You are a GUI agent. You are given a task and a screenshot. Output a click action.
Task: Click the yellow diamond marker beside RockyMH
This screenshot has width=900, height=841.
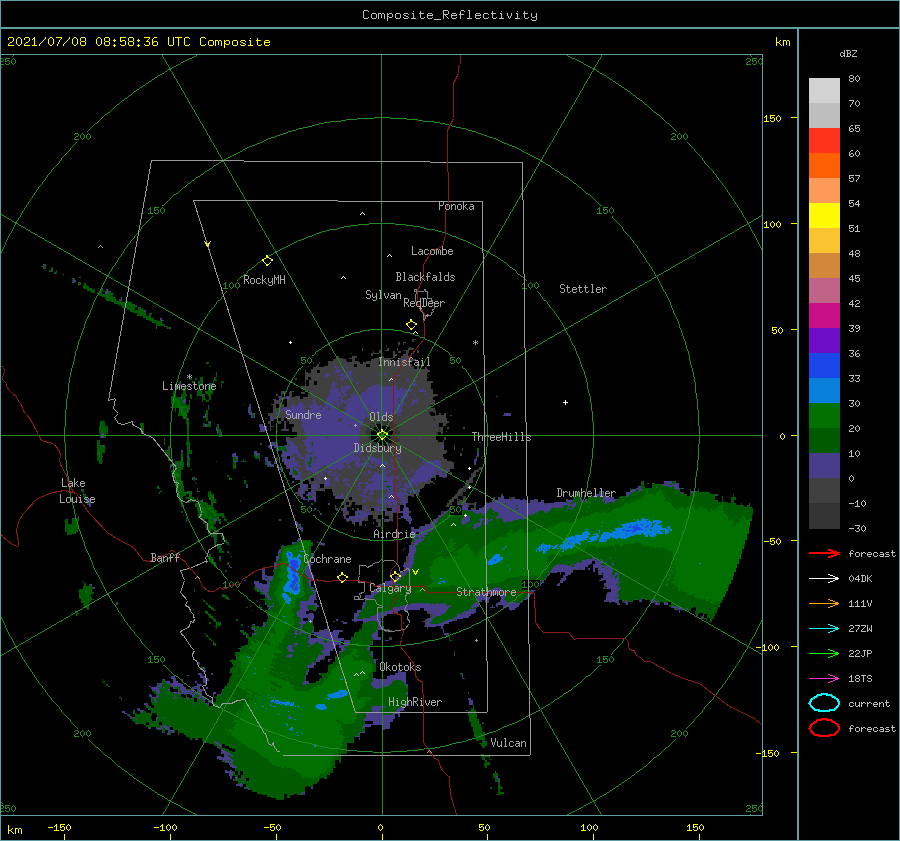[x=267, y=261]
